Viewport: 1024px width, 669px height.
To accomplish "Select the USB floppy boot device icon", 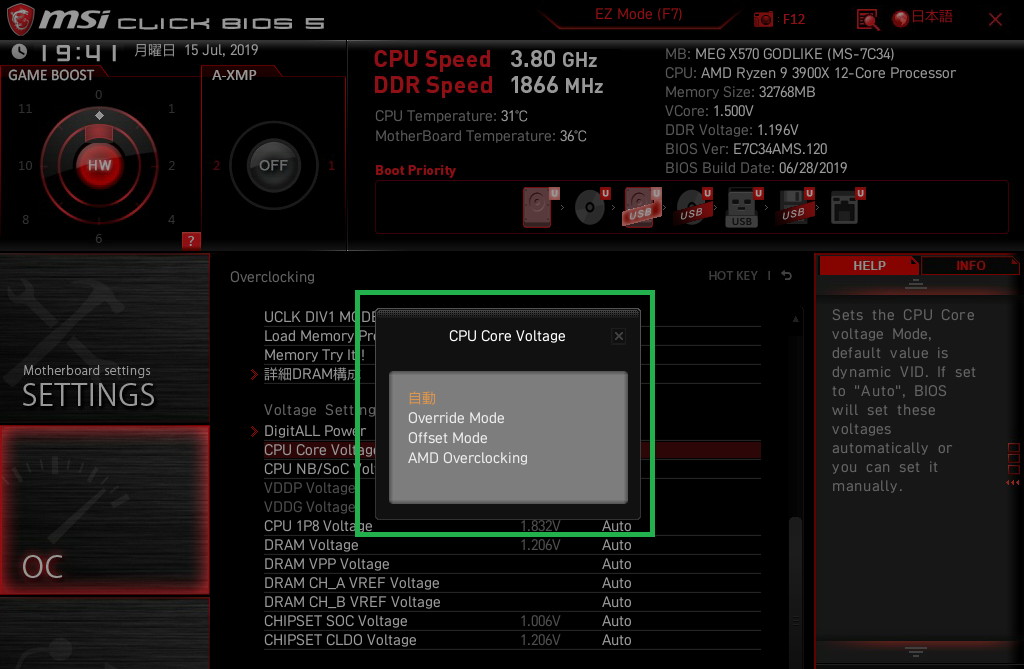I will (795, 207).
